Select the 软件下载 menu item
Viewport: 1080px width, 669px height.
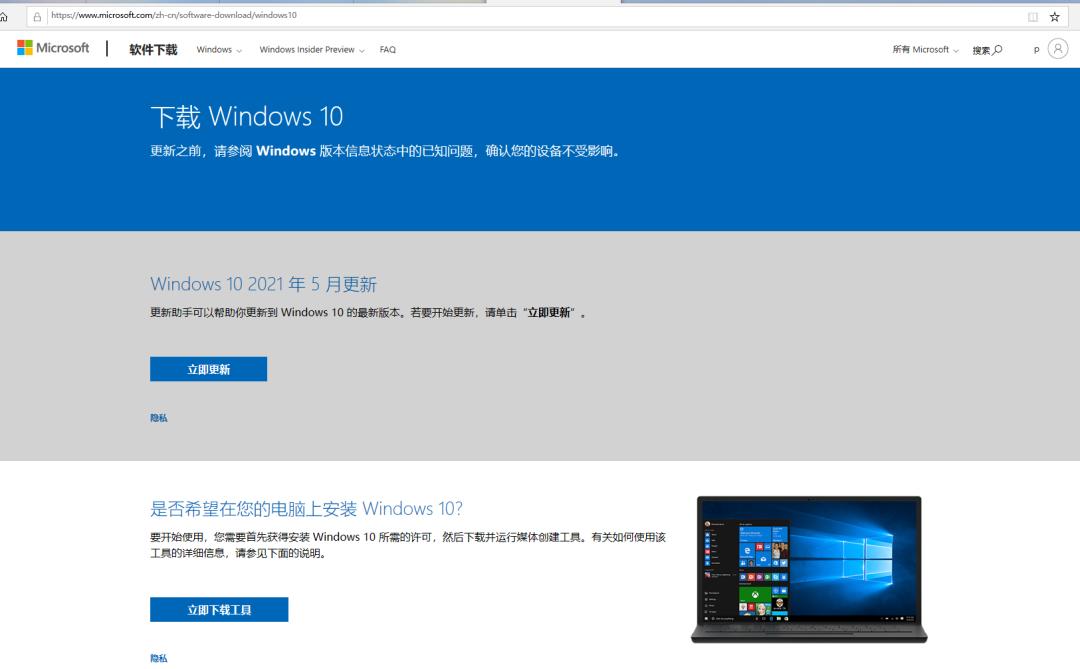click(x=151, y=48)
